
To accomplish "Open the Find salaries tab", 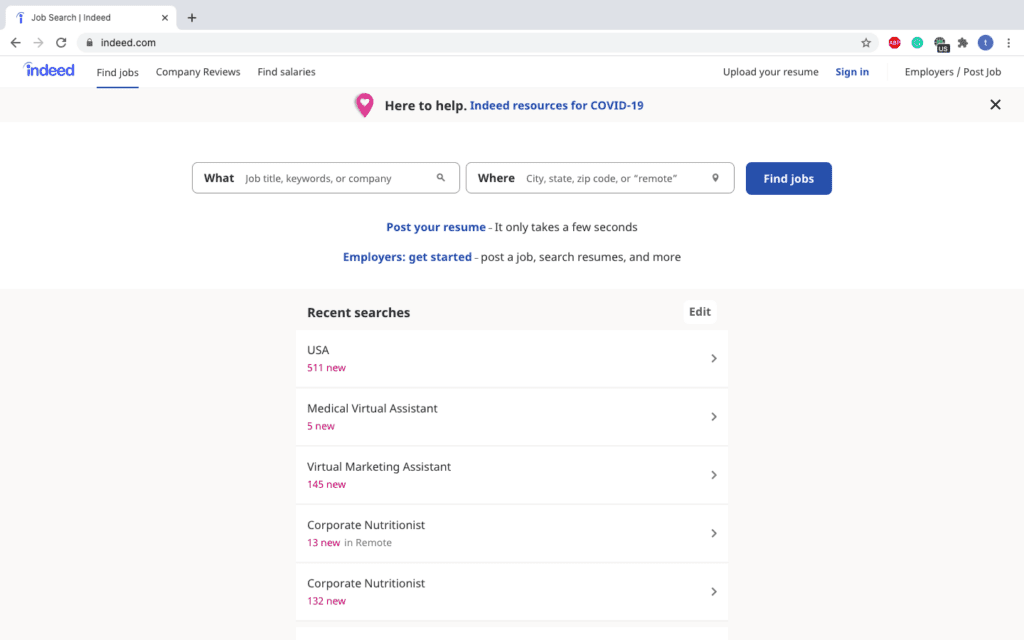I will point(286,71).
